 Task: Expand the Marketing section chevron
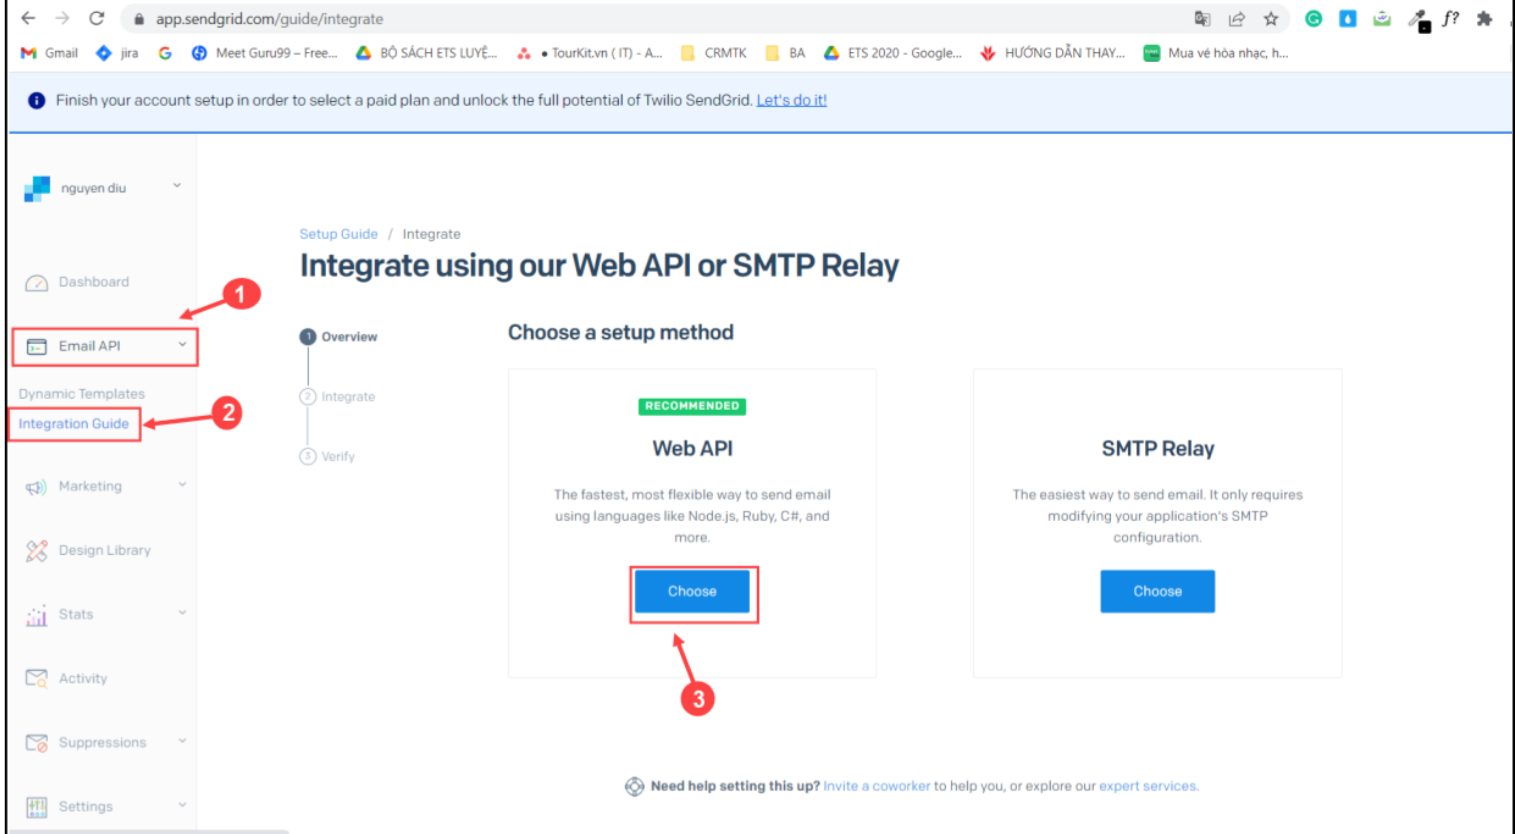182,485
